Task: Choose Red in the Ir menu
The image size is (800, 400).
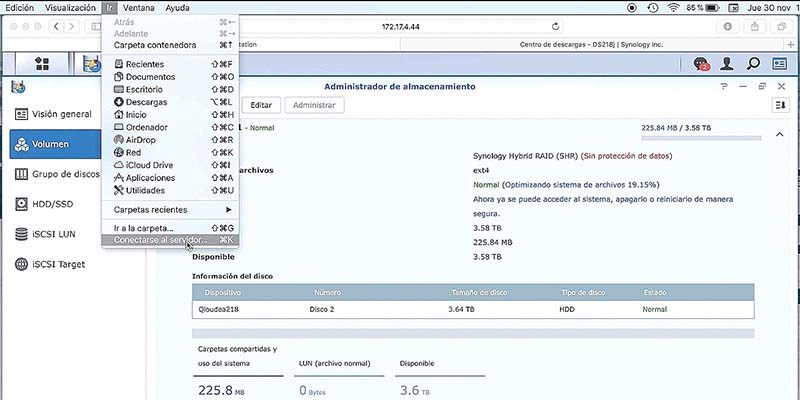Action: click(x=170, y=153)
